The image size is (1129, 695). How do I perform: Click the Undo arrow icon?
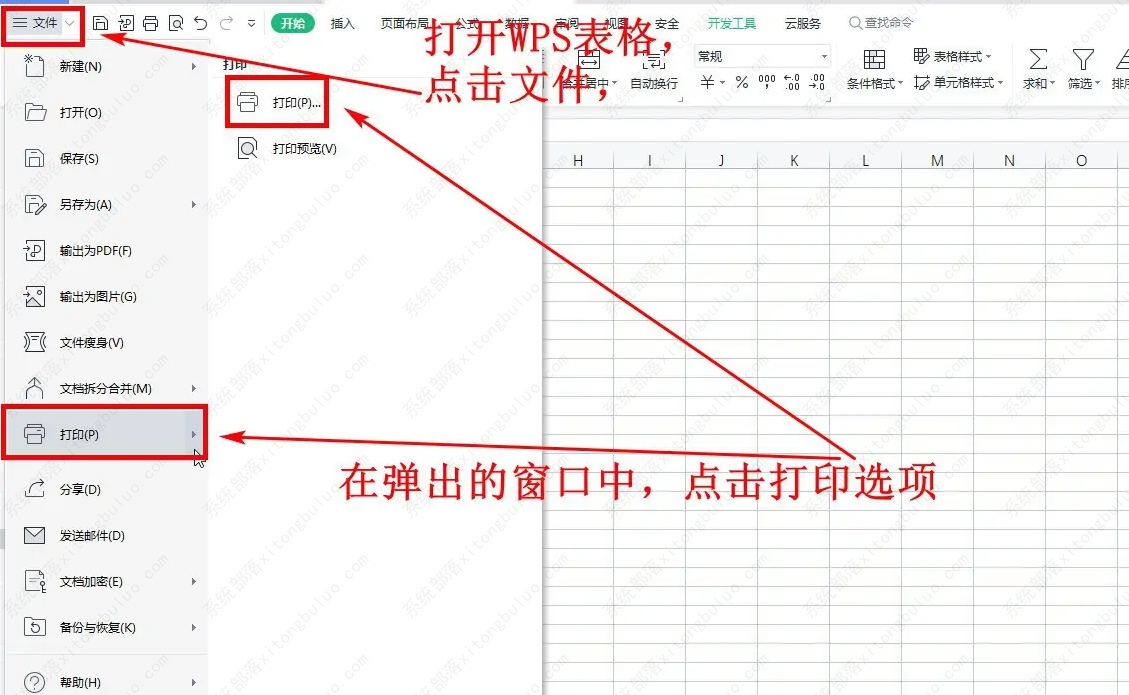coord(201,23)
